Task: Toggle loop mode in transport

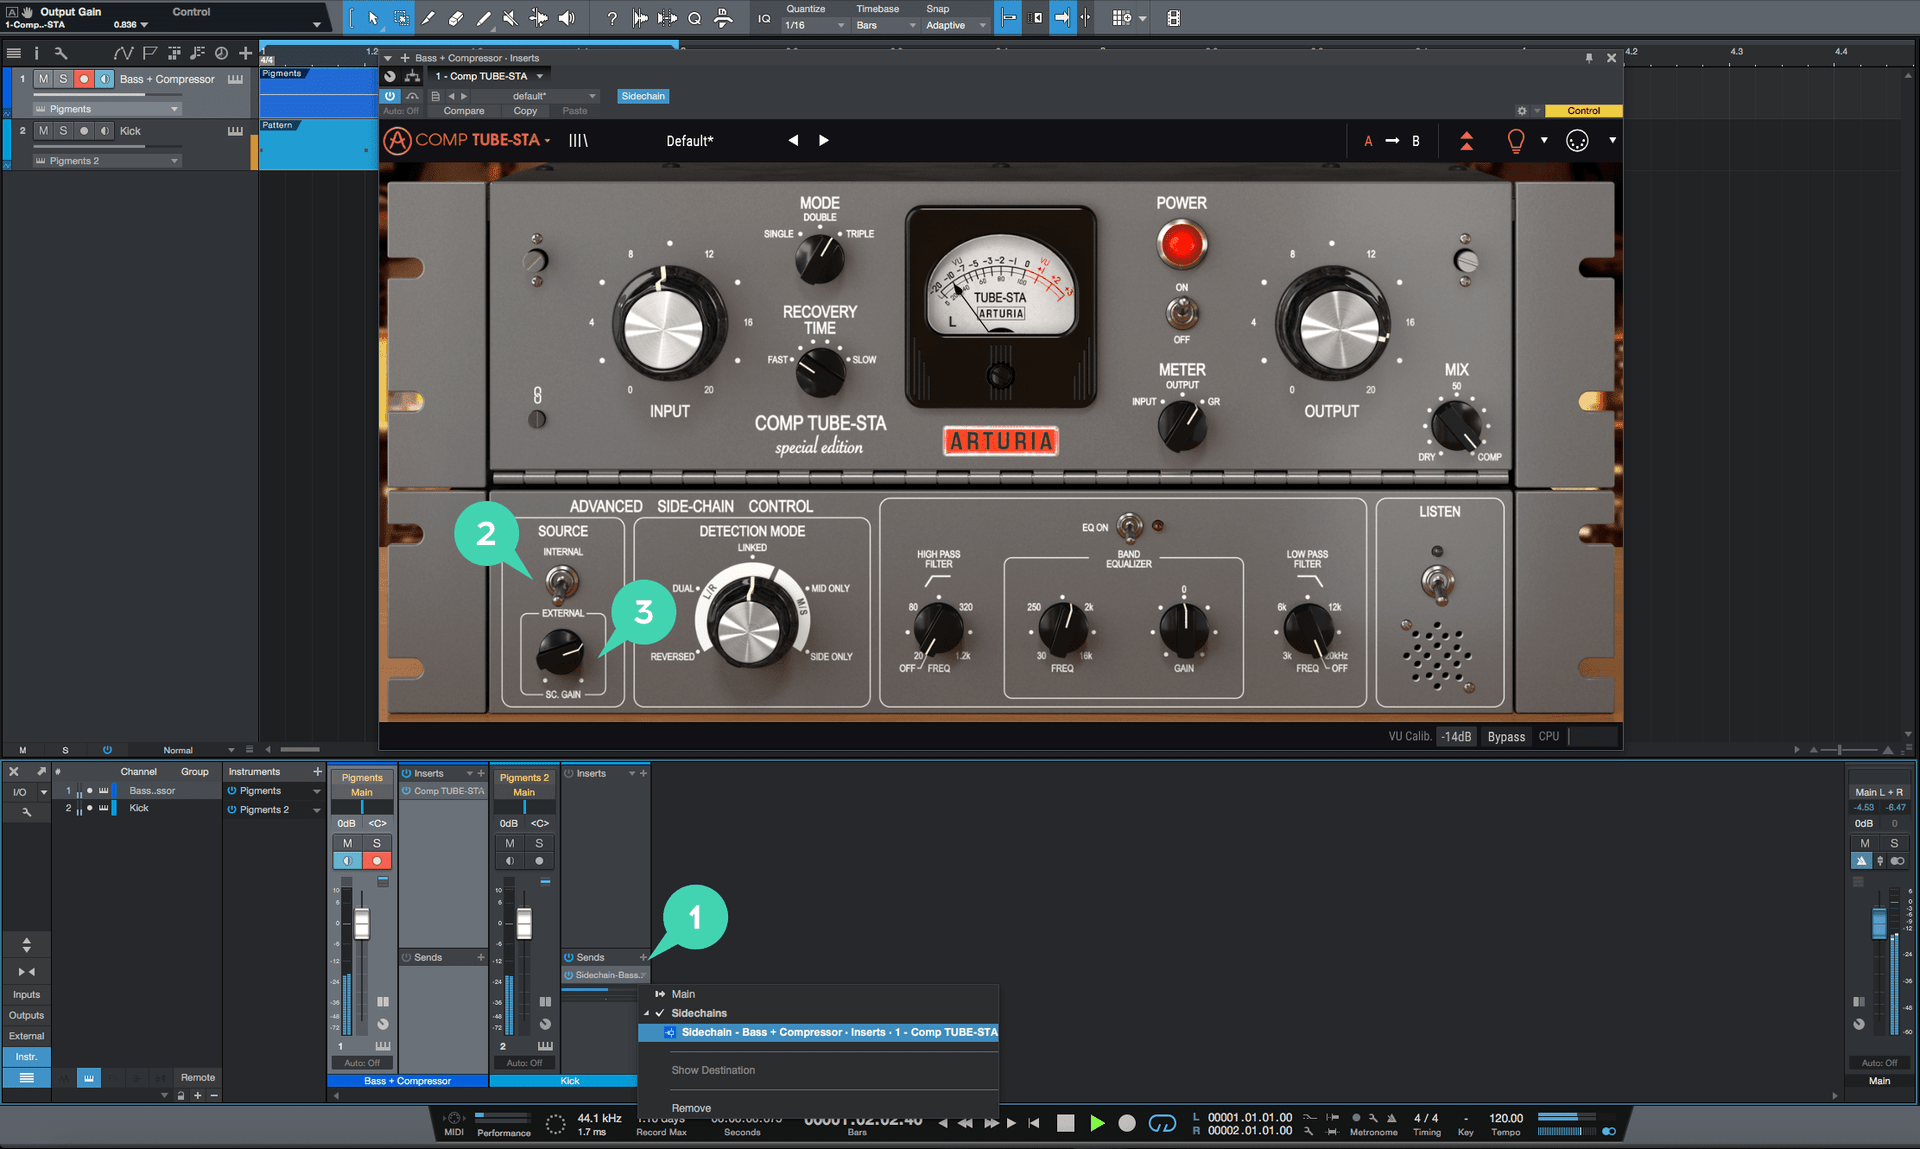Action: tap(1162, 1123)
